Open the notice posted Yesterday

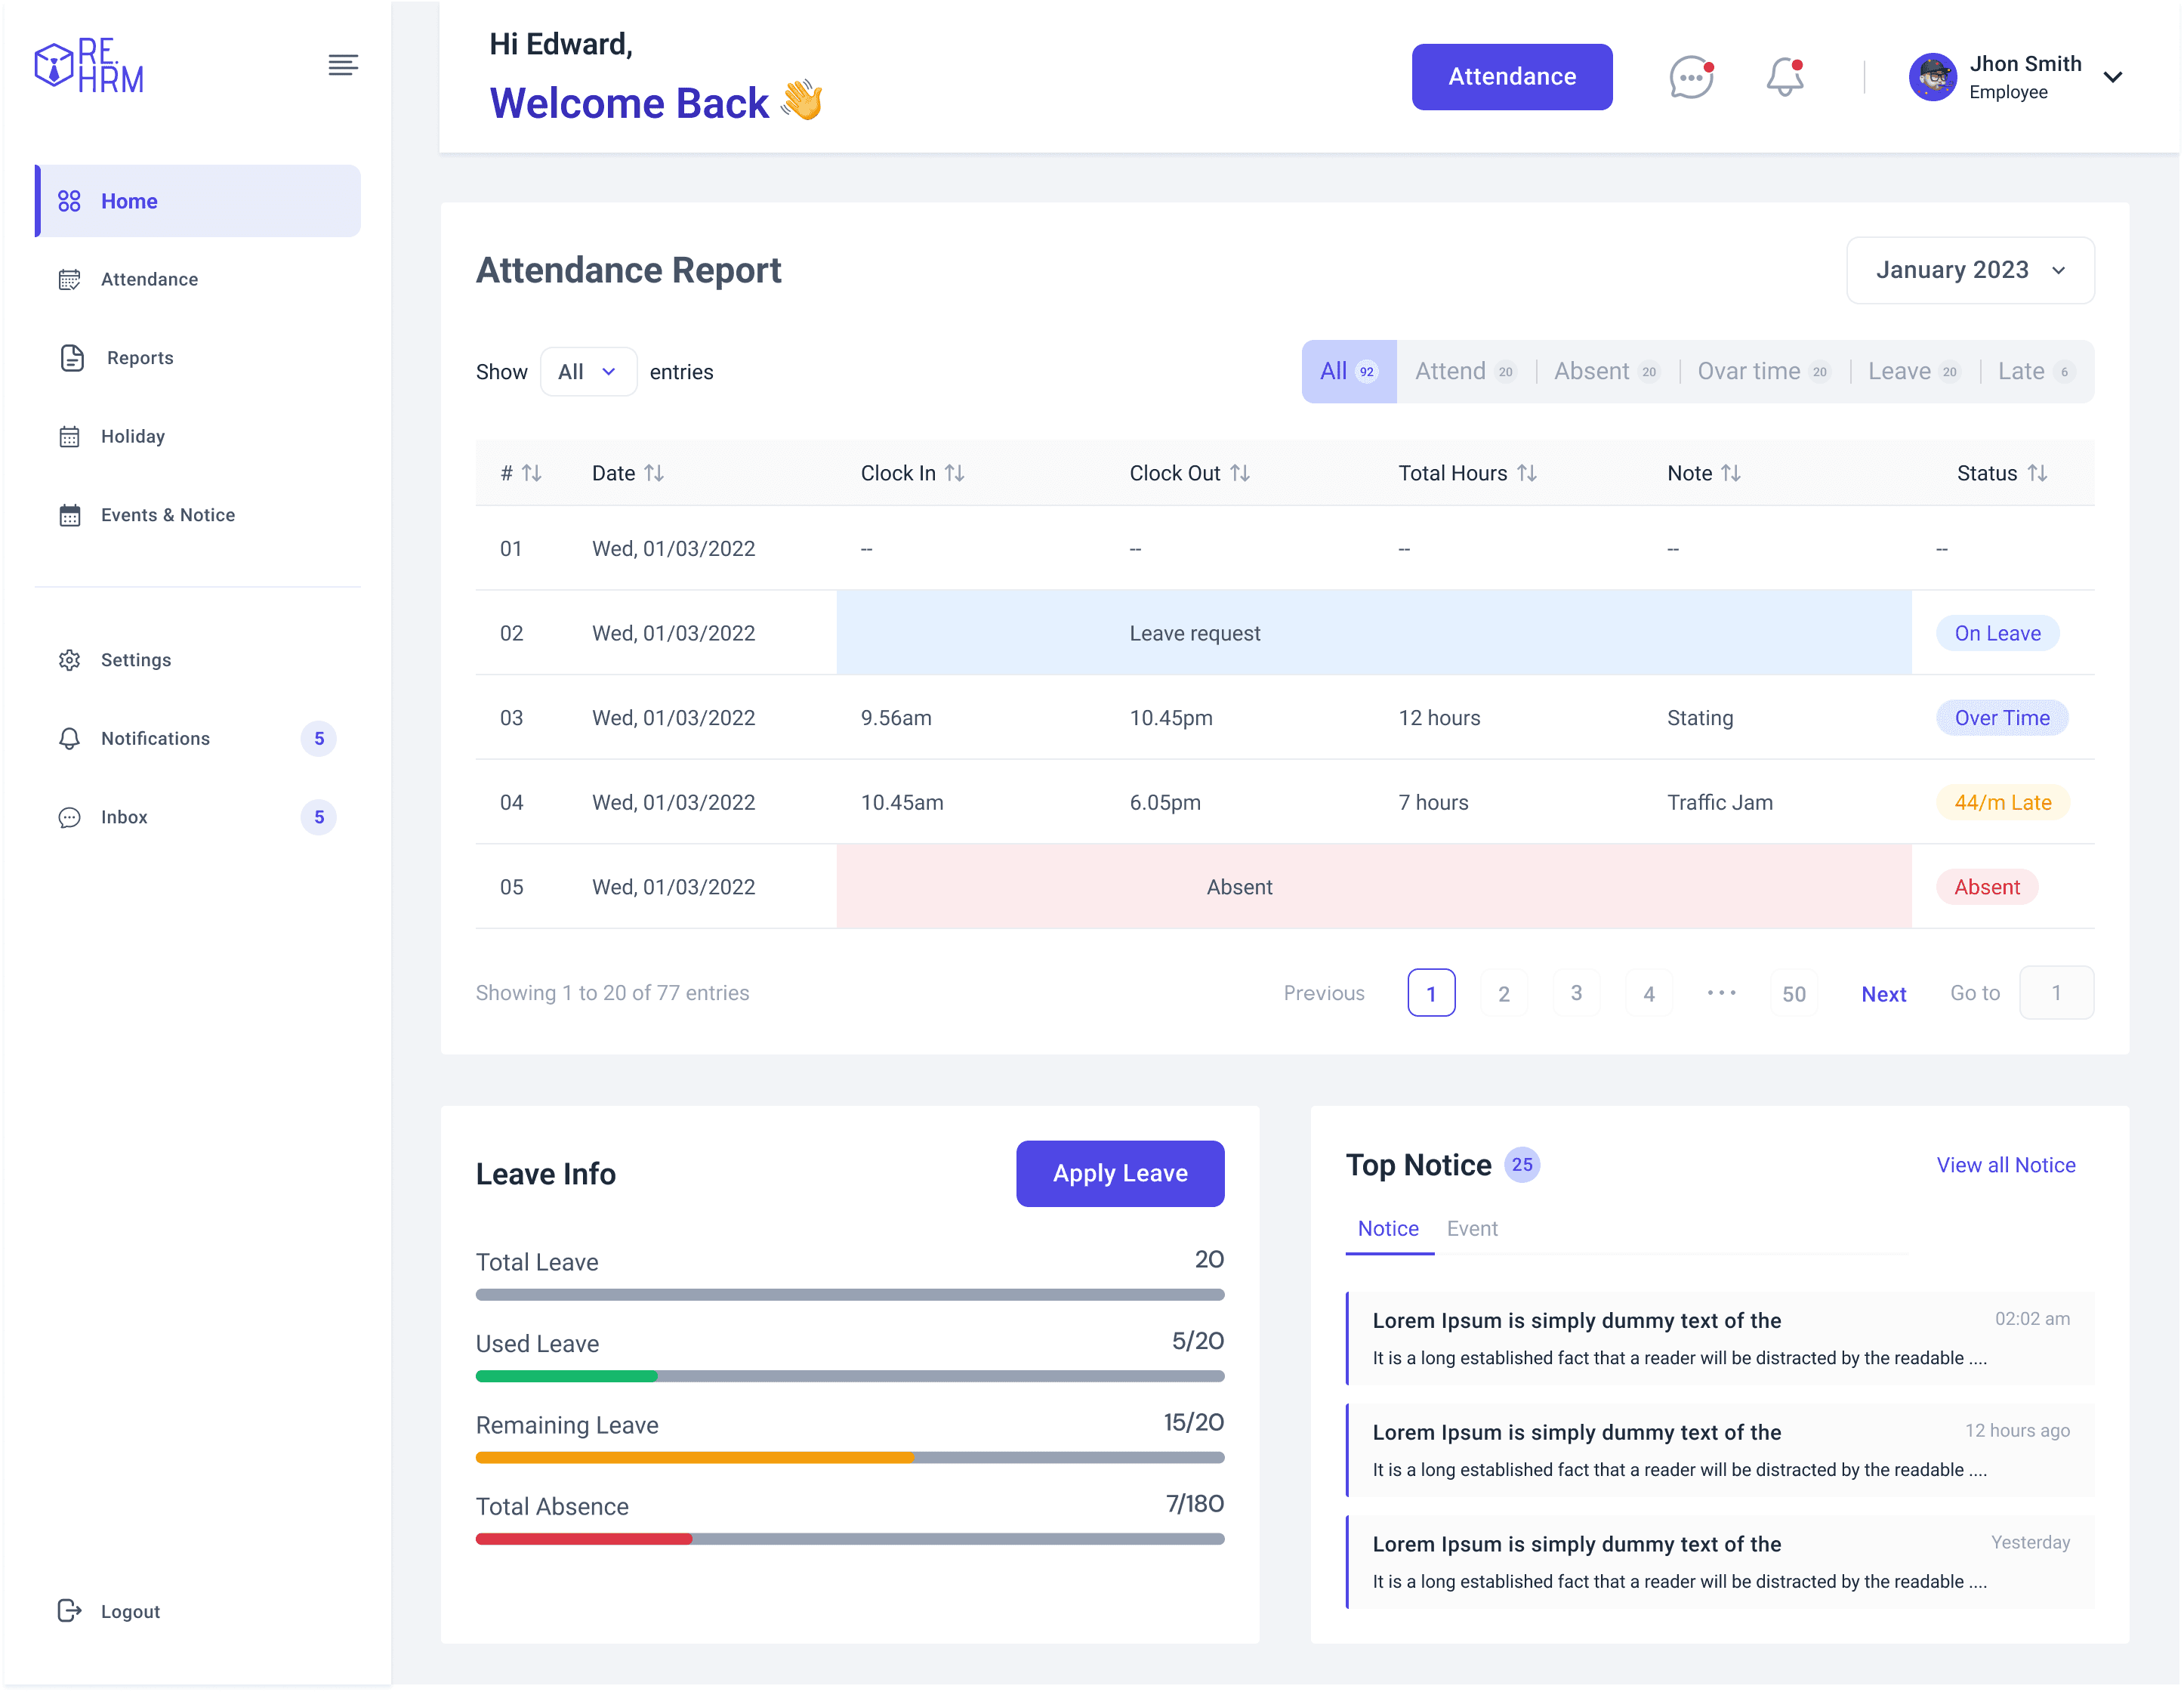point(1720,1563)
